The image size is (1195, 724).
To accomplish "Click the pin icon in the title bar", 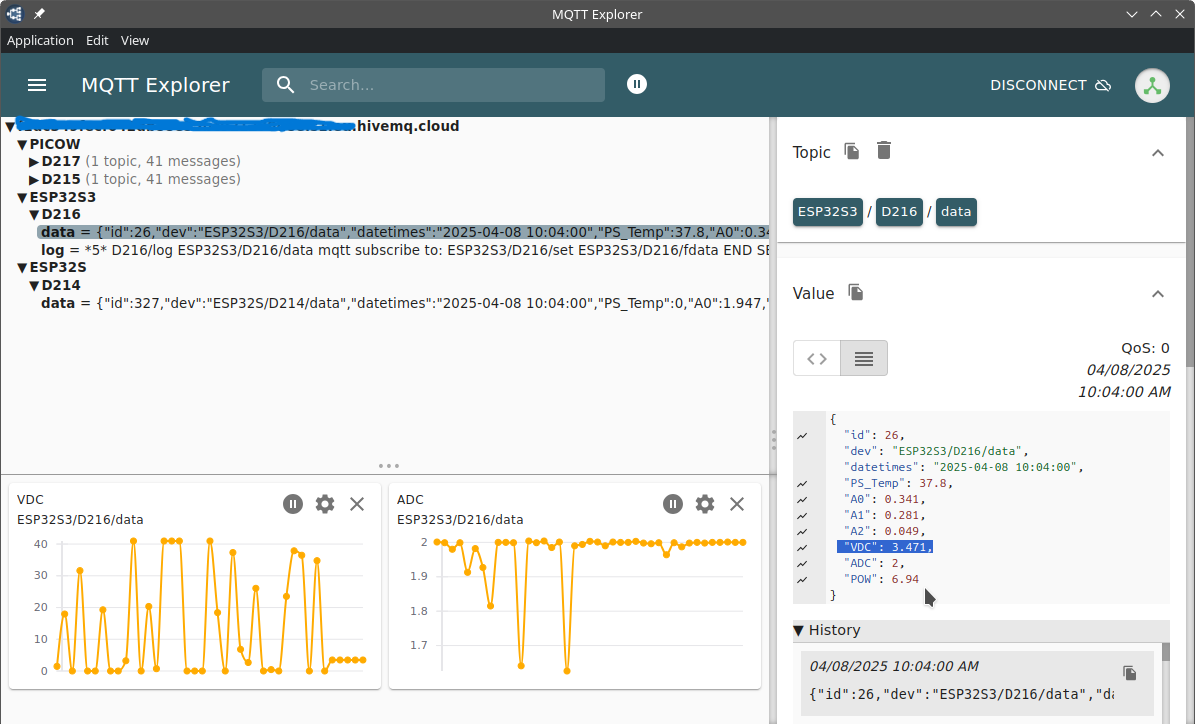I will tap(39, 14).
